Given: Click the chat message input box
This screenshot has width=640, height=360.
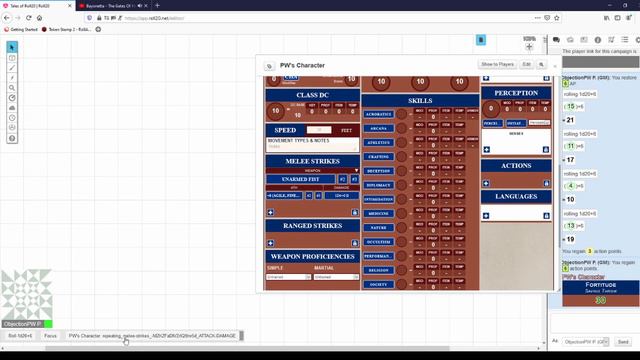Looking at the screenshot, I should (595, 324).
